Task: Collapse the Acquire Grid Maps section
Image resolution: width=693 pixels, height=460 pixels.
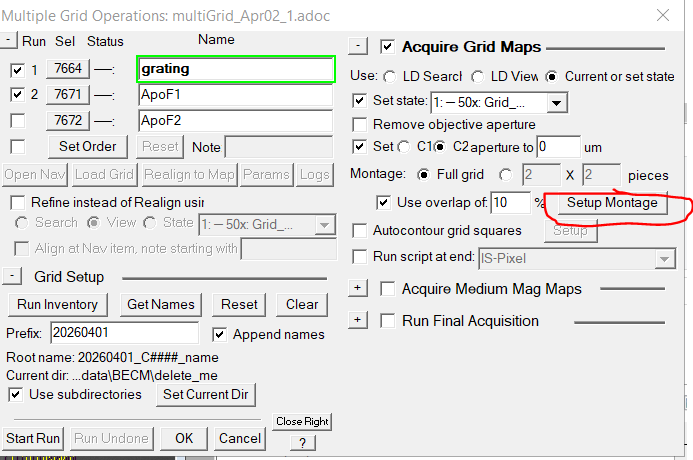Action: (x=358, y=46)
